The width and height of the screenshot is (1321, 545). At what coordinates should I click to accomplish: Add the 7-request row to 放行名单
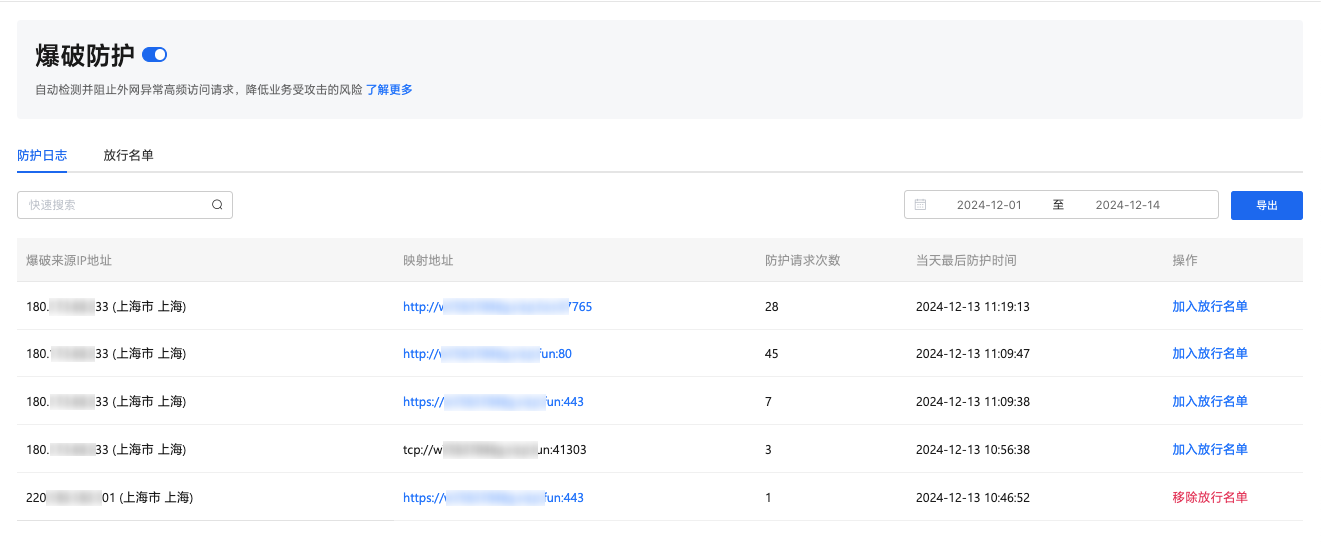coord(1209,402)
